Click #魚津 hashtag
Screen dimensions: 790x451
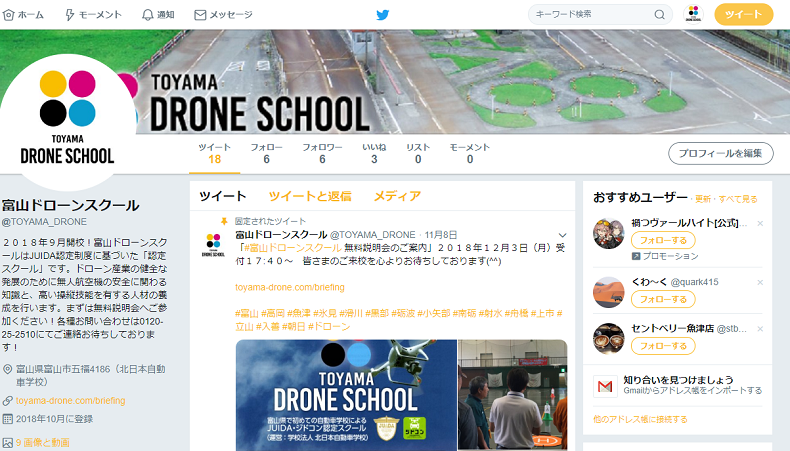pyautogui.click(x=299, y=313)
